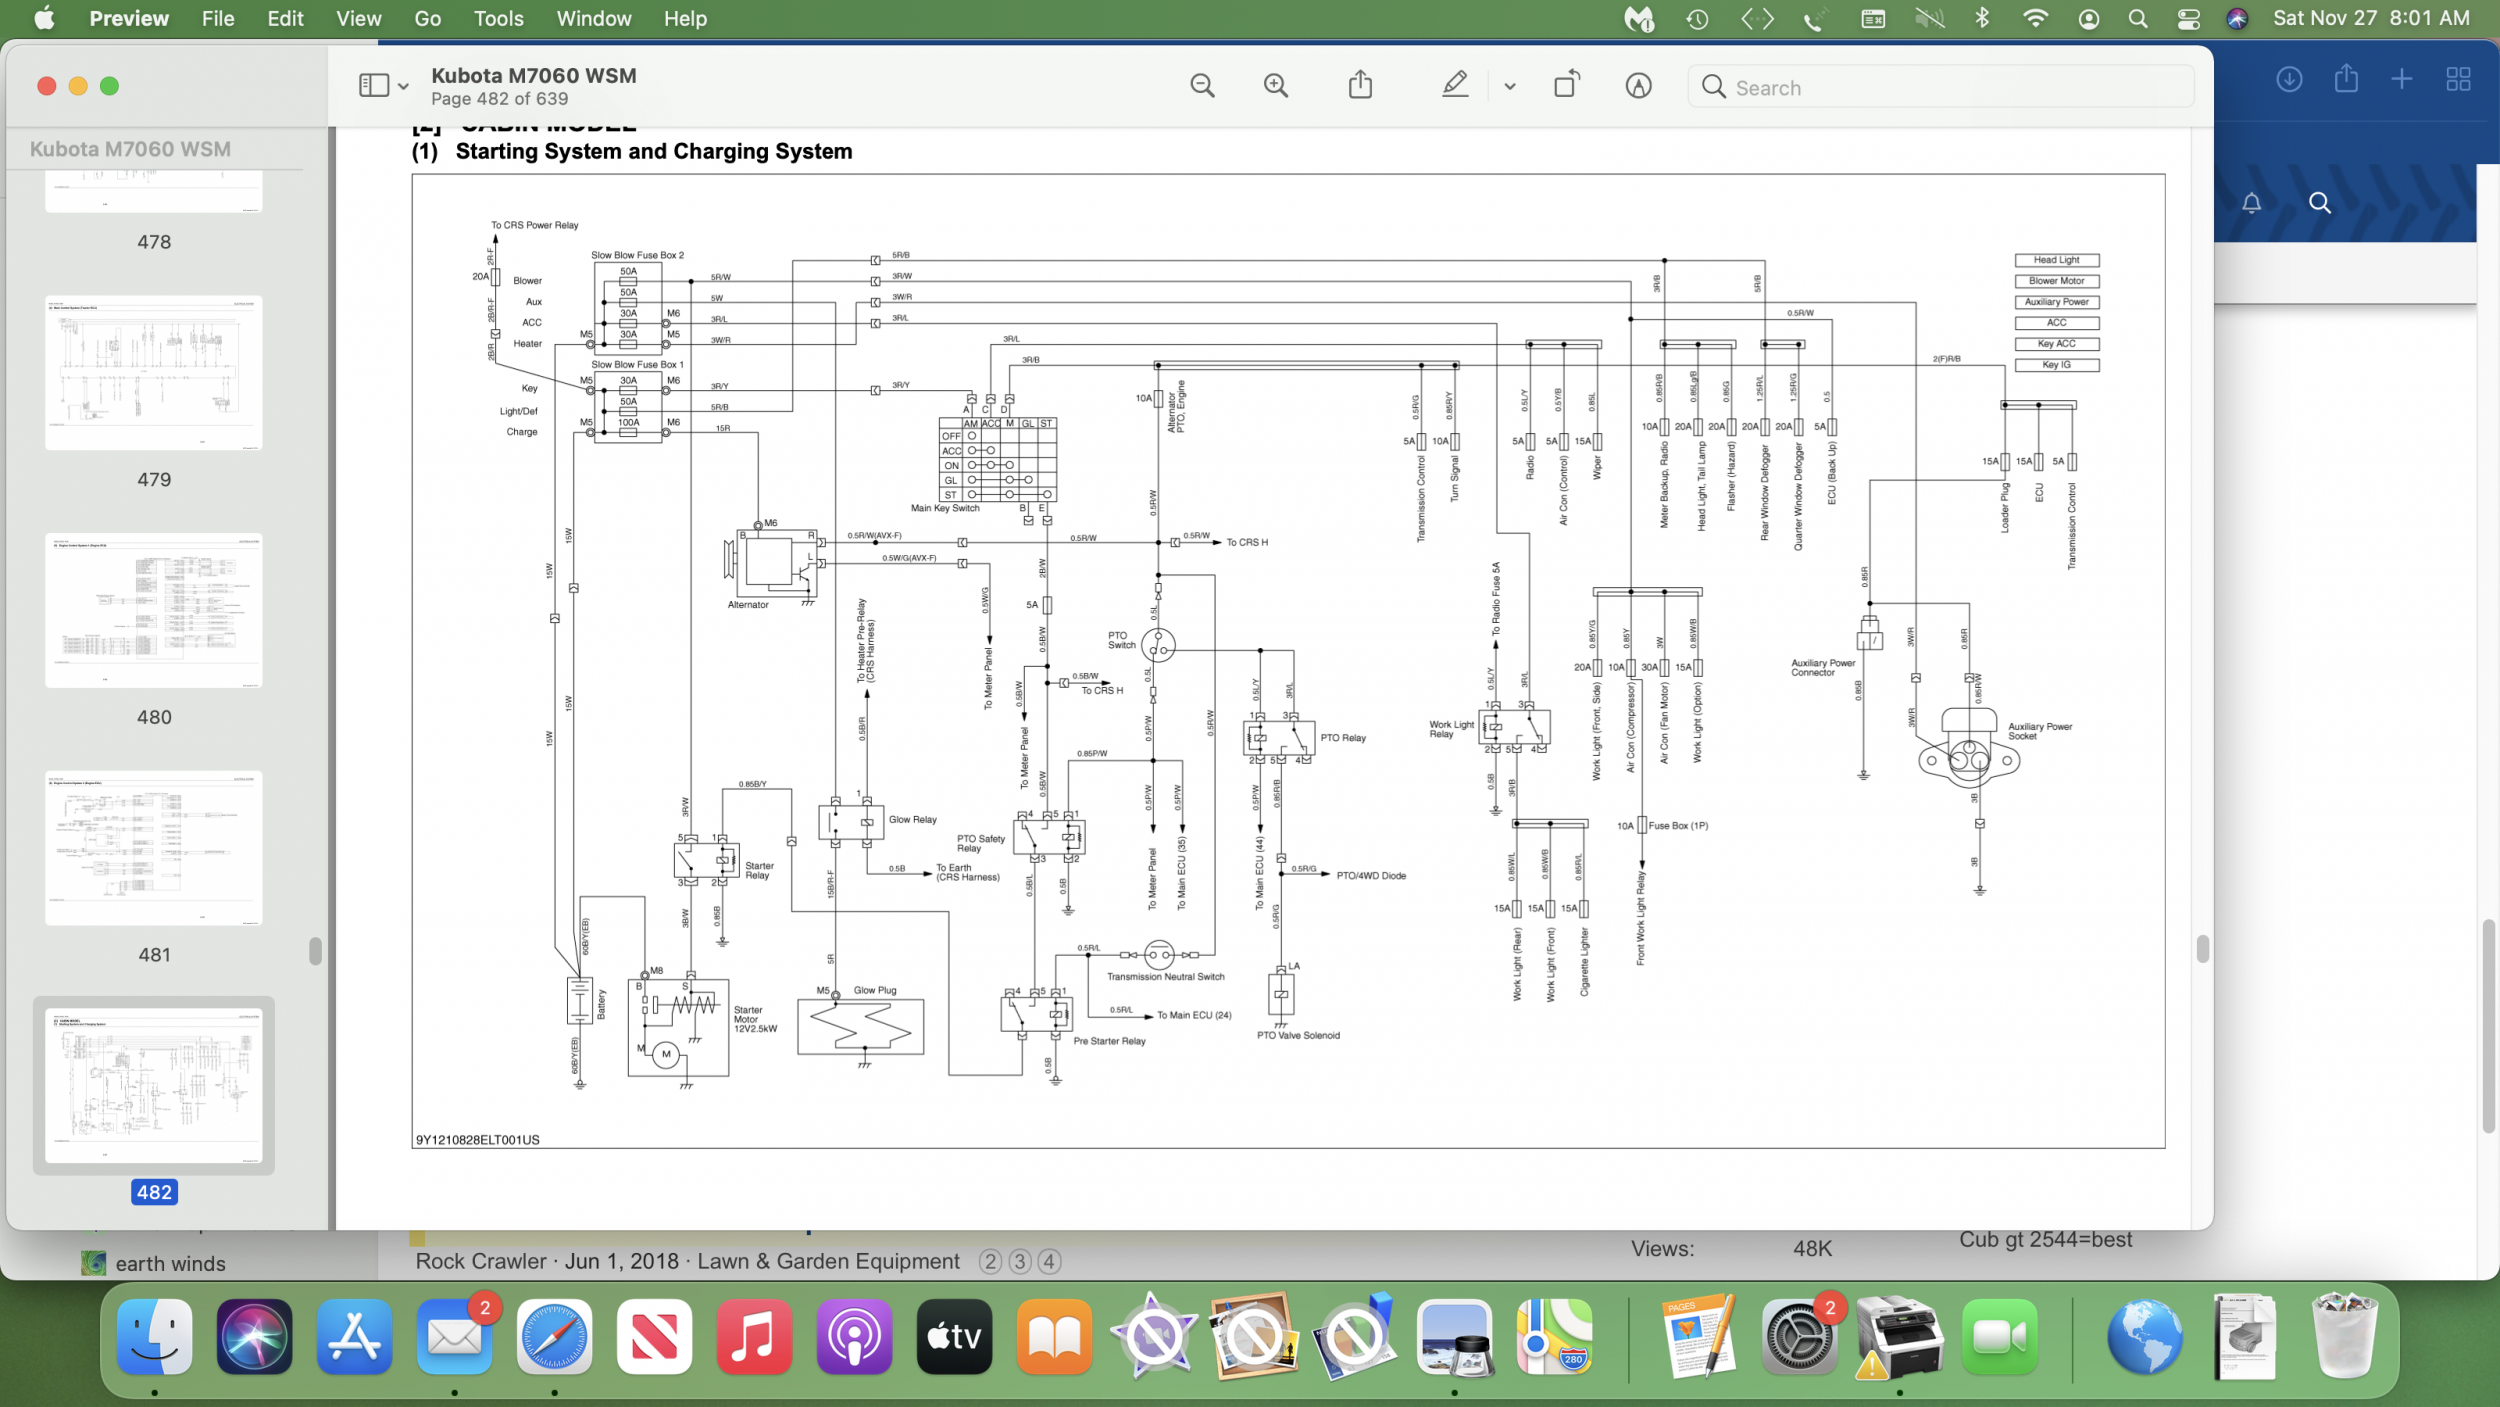The width and height of the screenshot is (2500, 1407).
Task: Open the File menu
Action: point(218,18)
